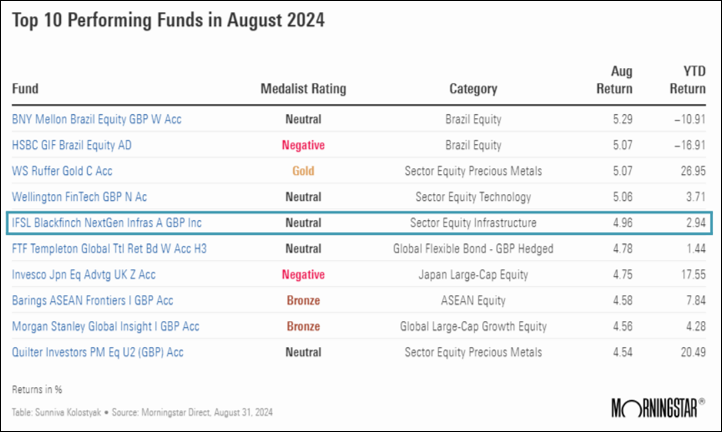The image size is (722, 432).
Task: Open BNY Mellon Brazil Equity fund link
Action: point(96,119)
